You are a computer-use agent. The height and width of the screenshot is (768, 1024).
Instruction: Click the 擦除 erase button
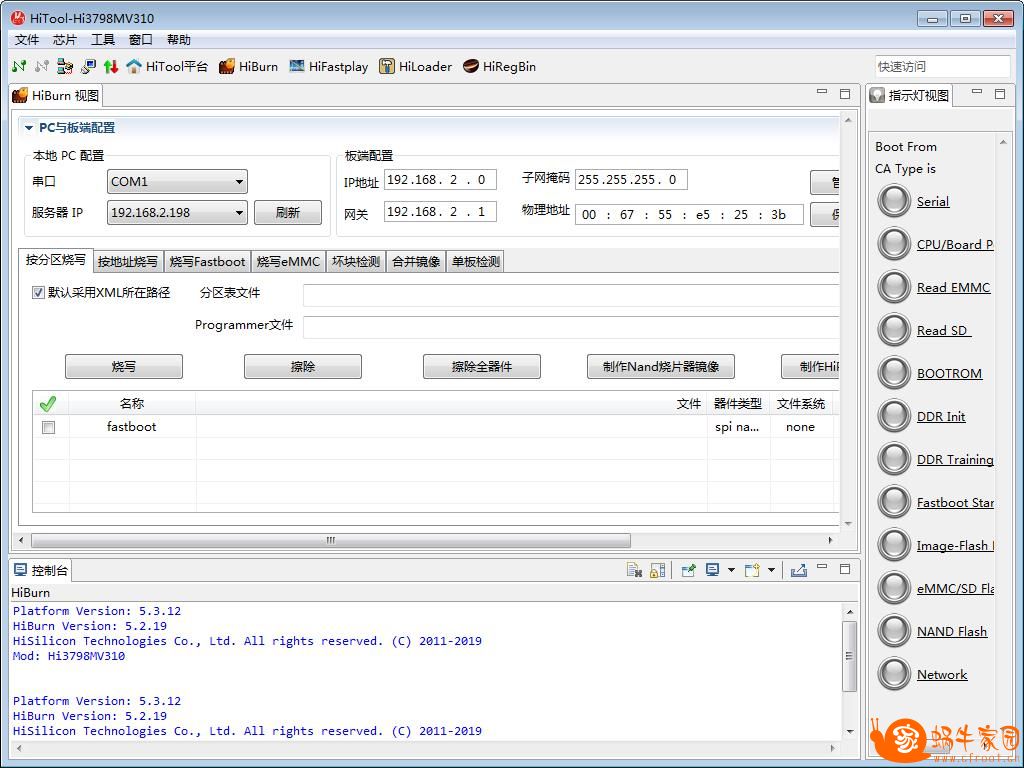(x=303, y=366)
